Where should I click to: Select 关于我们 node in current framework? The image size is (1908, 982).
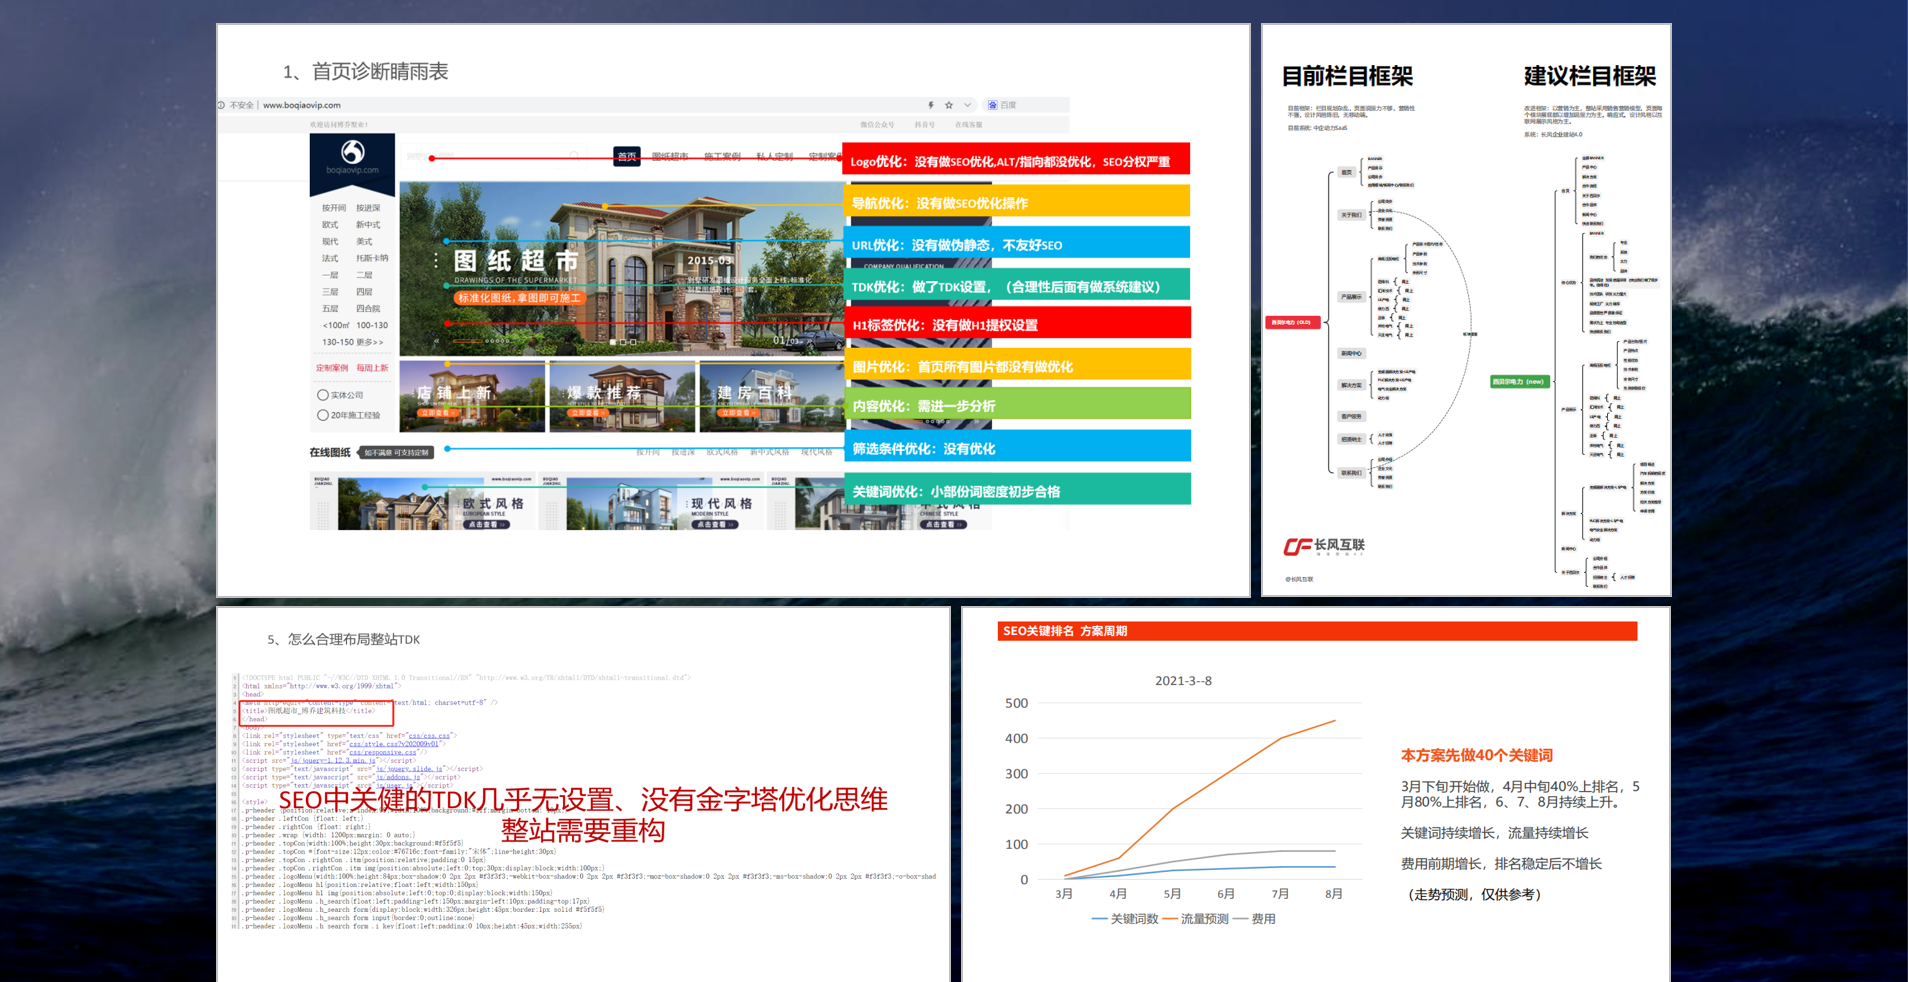click(x=1350, y=214)
